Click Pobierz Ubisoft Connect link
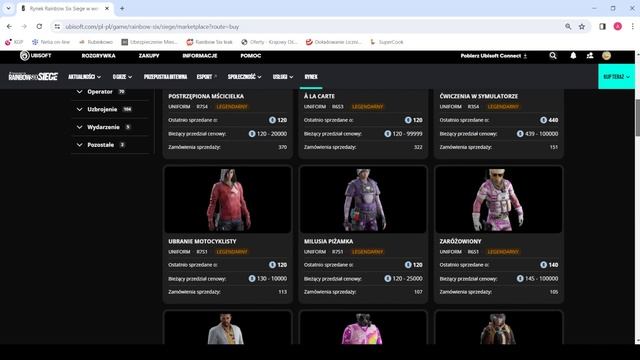Image resolution: width=640 pixels, height=360 pixels. click(494, 56)
